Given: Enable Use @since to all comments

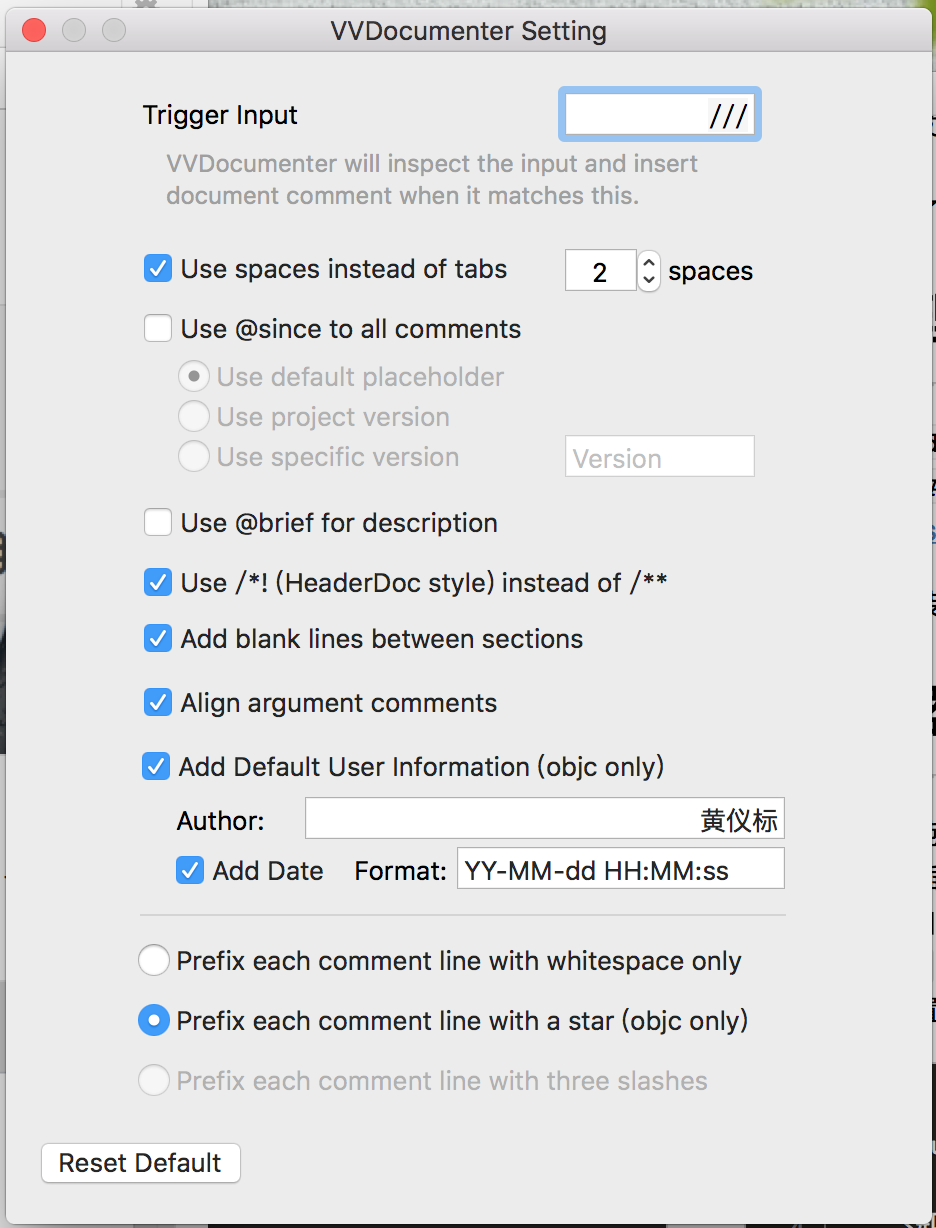Looking at the screenshot, I should [158, 329].
